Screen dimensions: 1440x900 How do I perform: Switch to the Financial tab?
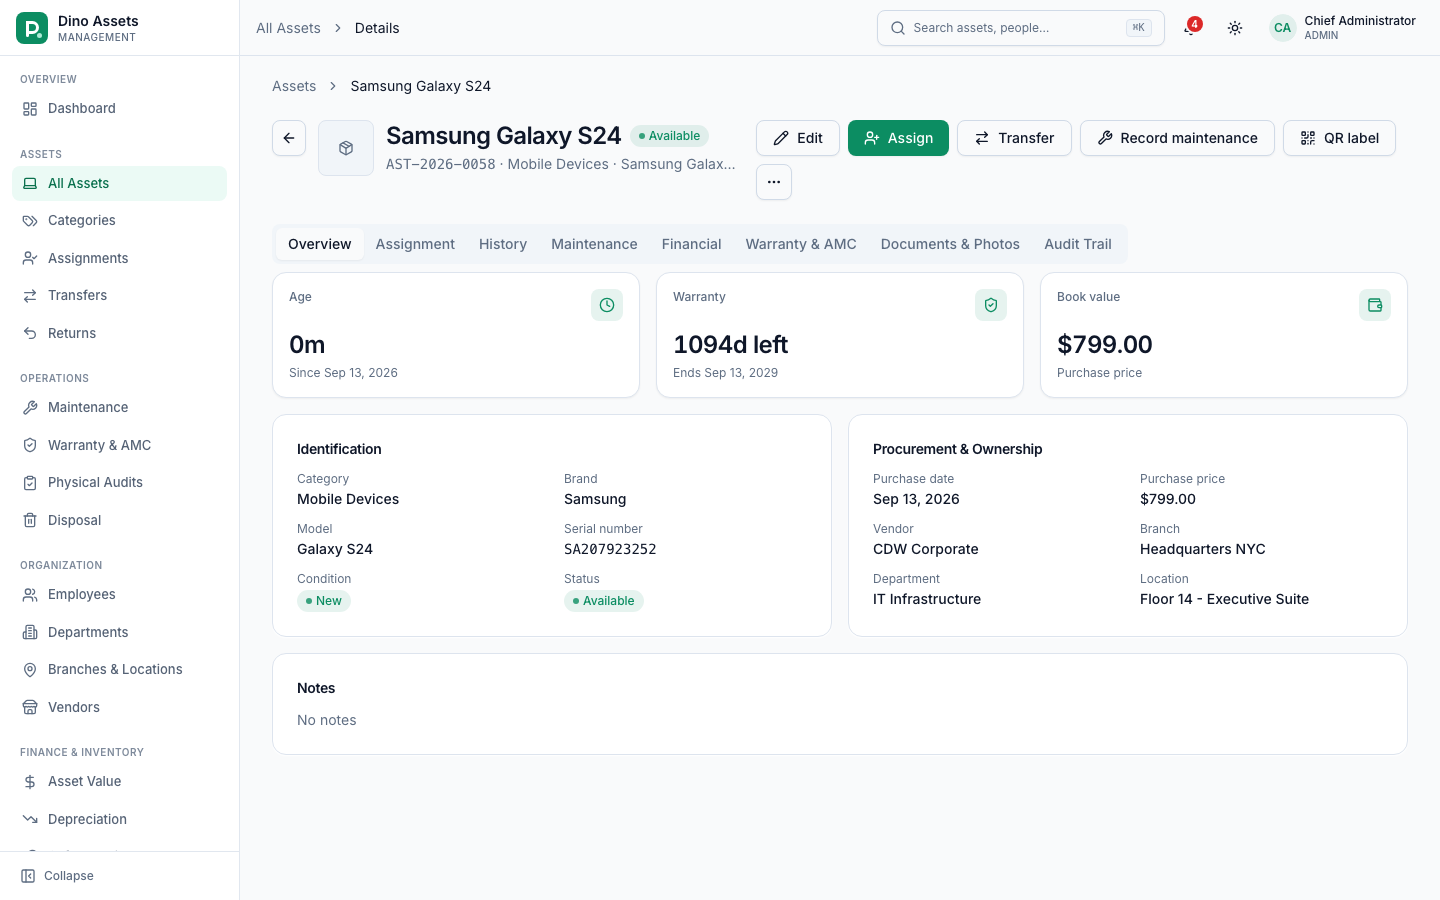[x=691, y=244]
